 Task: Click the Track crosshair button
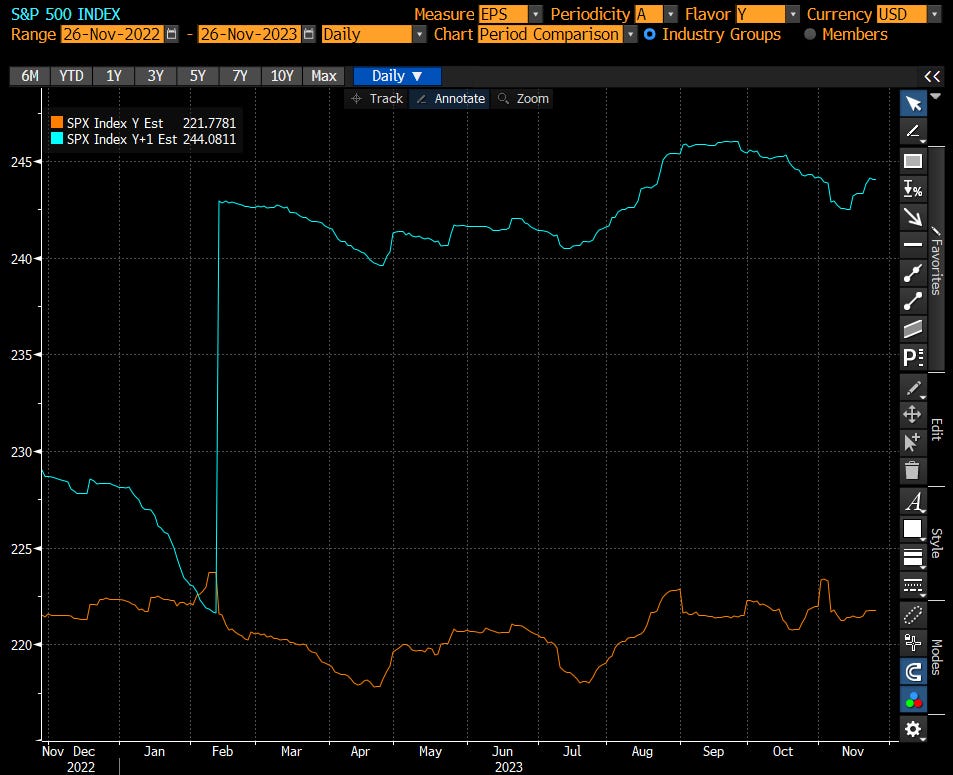[377, 98]
